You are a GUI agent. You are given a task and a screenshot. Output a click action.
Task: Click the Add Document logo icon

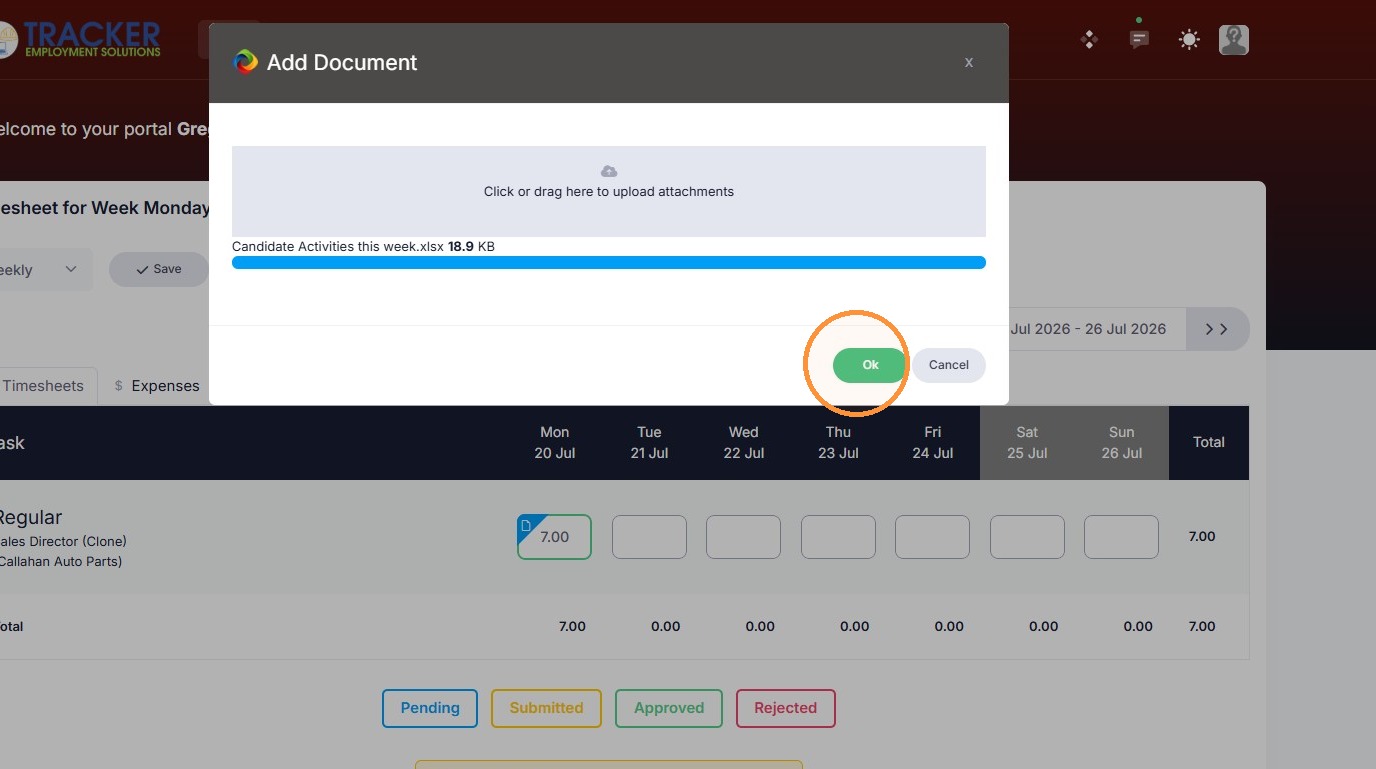click(x=245, y=62)
